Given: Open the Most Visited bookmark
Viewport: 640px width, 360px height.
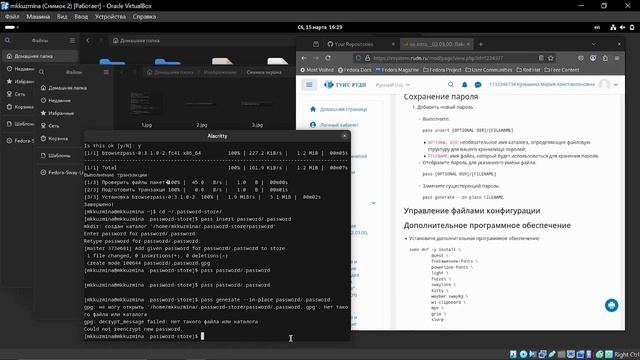Looking at the screenshot, I should point(317,70).
